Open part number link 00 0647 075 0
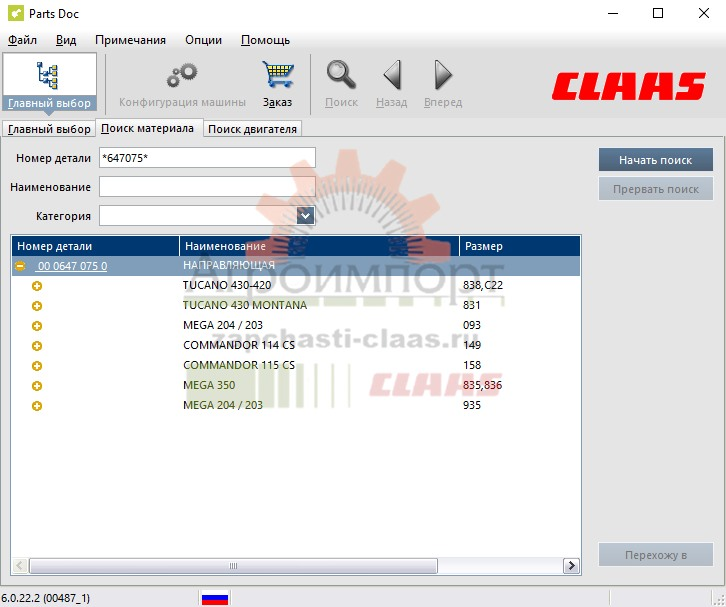Viewport: 726px width, 607px height. click(72, 266)
